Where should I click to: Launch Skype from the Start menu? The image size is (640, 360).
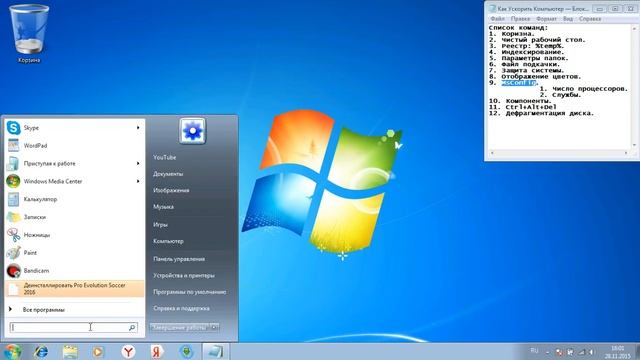tap(74, 128)
